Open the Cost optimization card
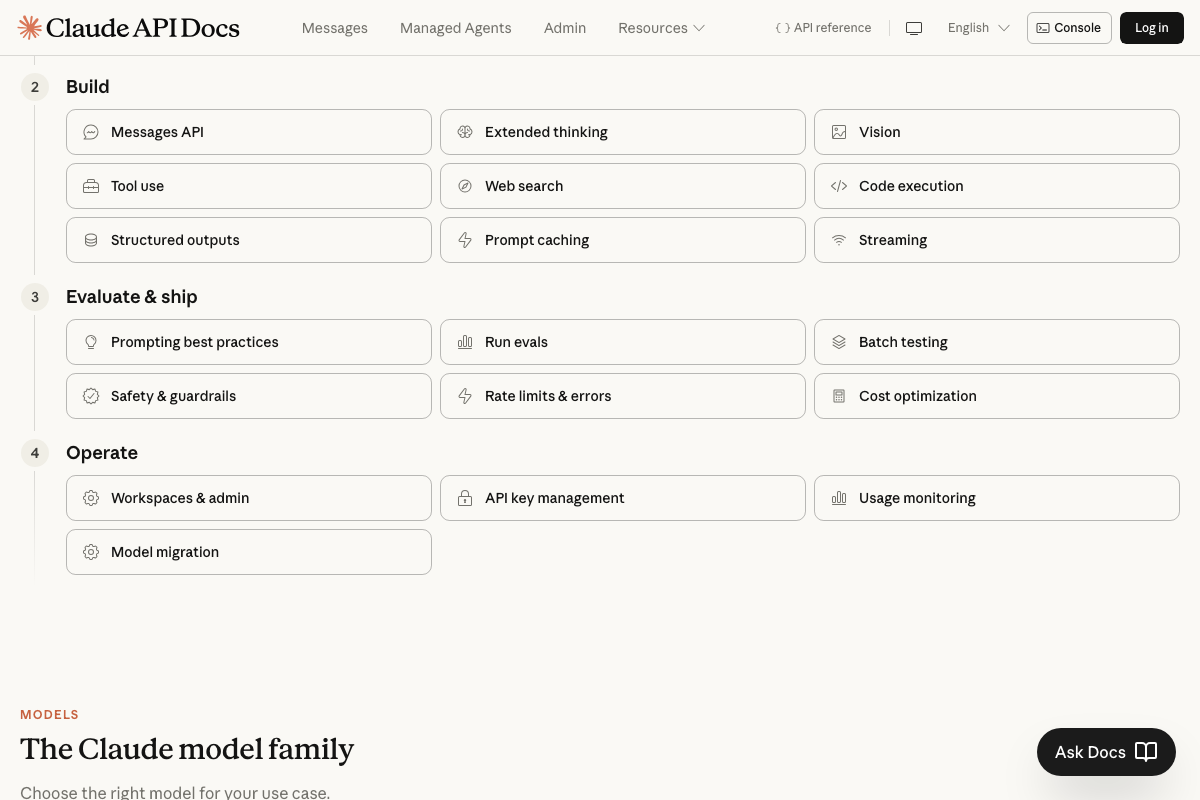Screen dimensions: 1200x800 click(x=997, y=396)
